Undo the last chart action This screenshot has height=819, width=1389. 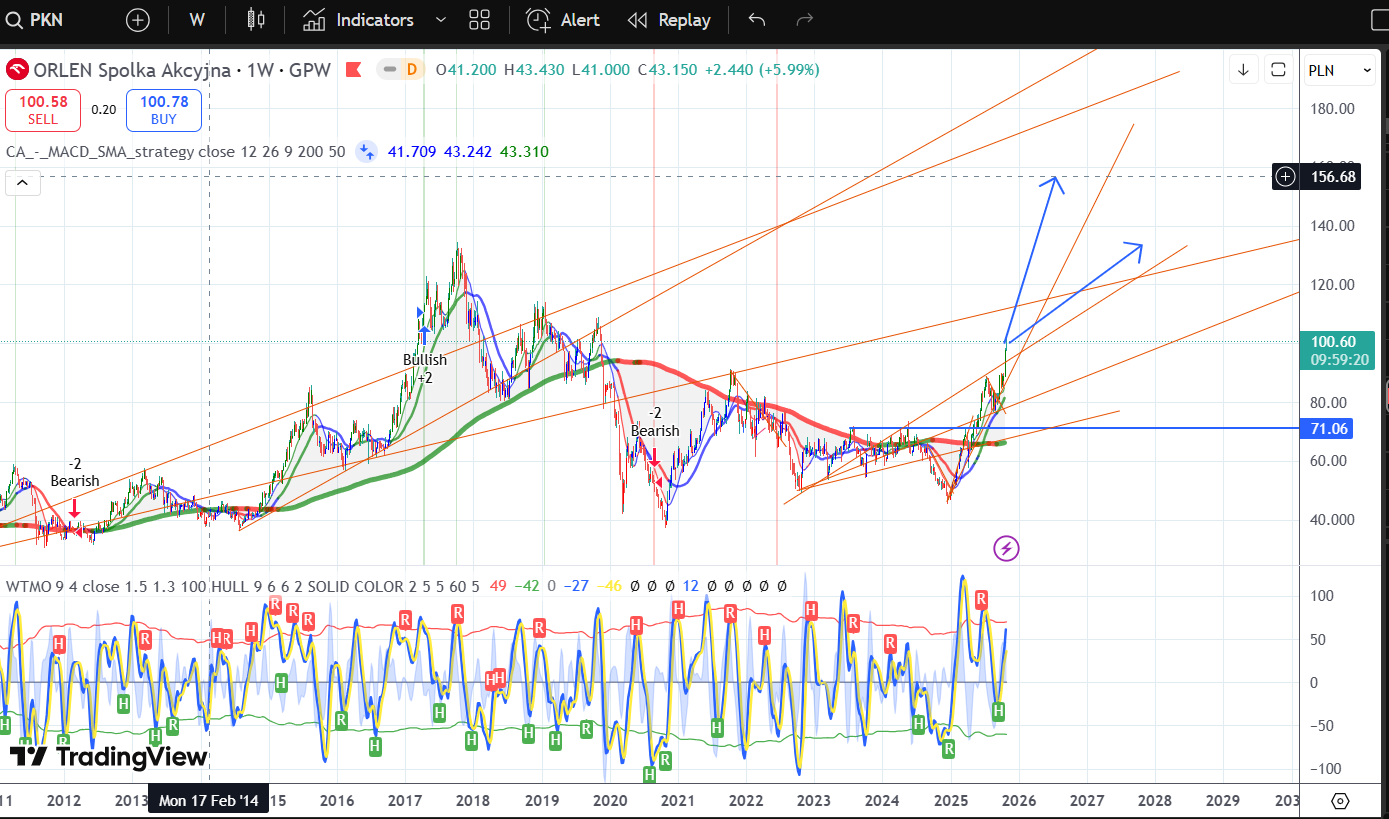757,20
